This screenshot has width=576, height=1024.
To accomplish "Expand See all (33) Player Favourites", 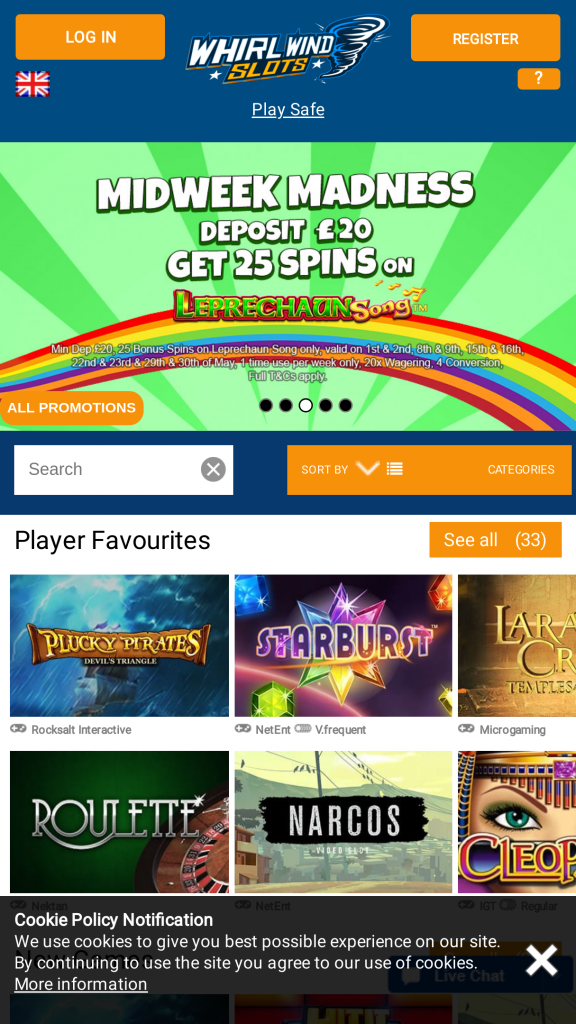I will coord(496,540).
